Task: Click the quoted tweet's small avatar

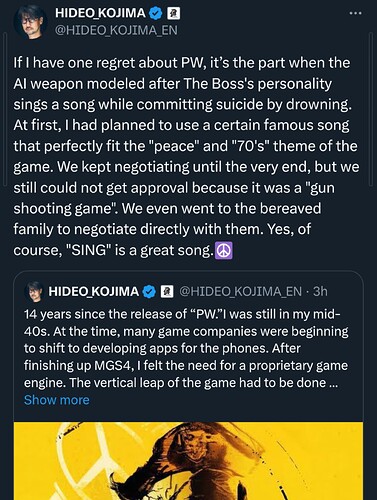Action: (34, 291)
